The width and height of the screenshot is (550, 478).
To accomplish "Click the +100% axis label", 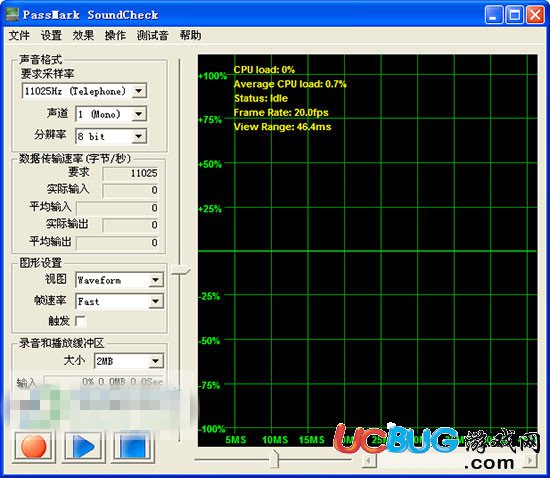I will click(213, 76).
